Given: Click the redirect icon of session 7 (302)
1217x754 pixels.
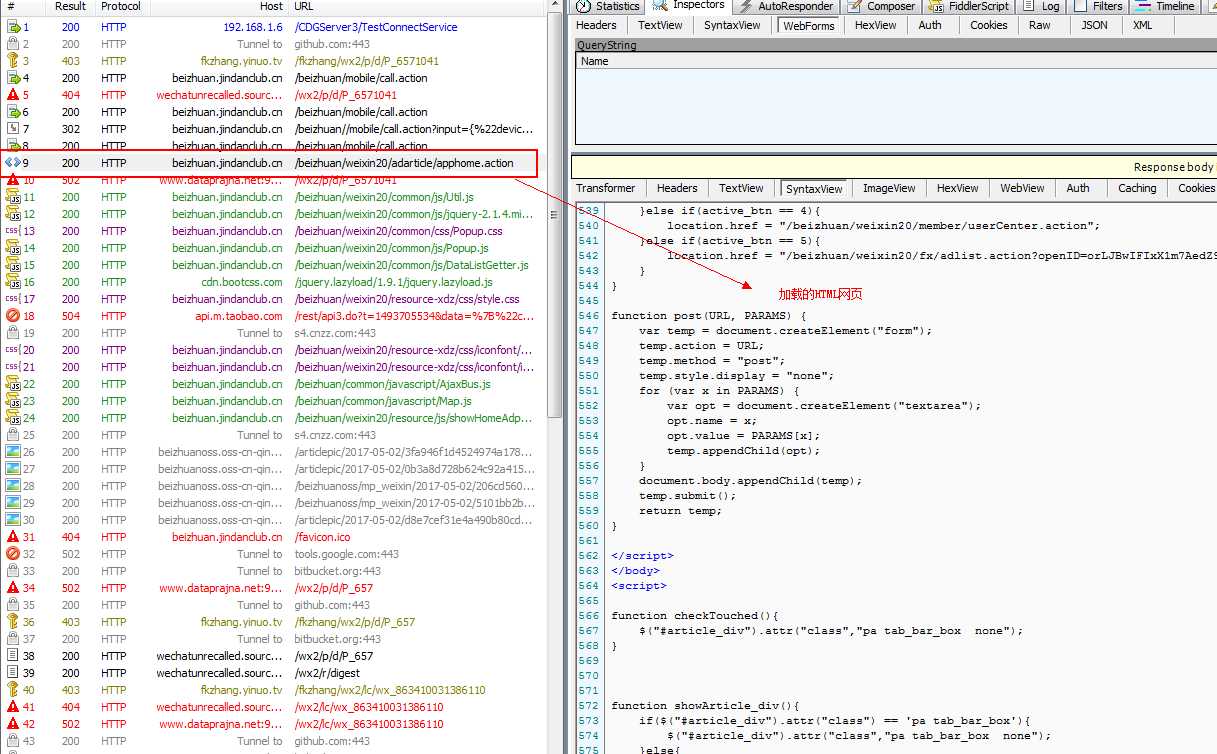Looking at the screenshot, I should [13, 129].
